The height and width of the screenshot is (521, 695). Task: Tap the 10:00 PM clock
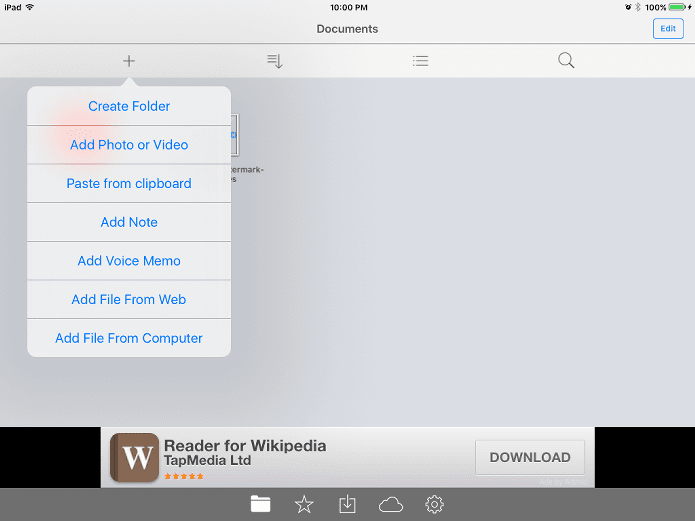coord(348,7)
